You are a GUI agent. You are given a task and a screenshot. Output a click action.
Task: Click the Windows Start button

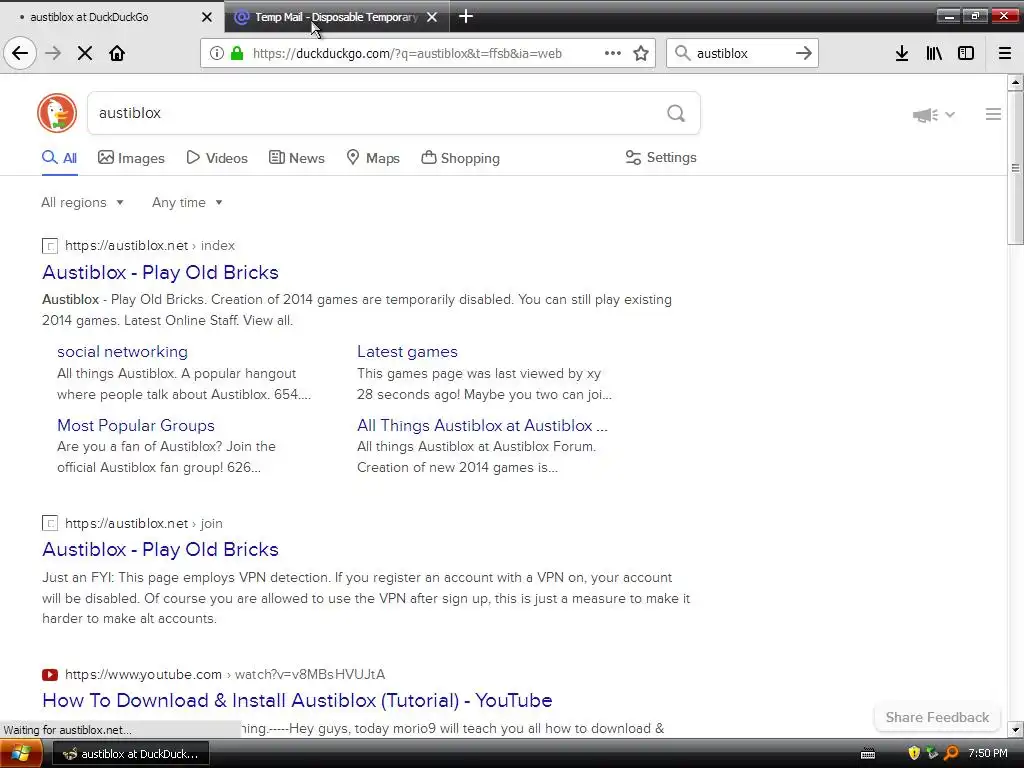pyautogui.click(x=21, y=754)
